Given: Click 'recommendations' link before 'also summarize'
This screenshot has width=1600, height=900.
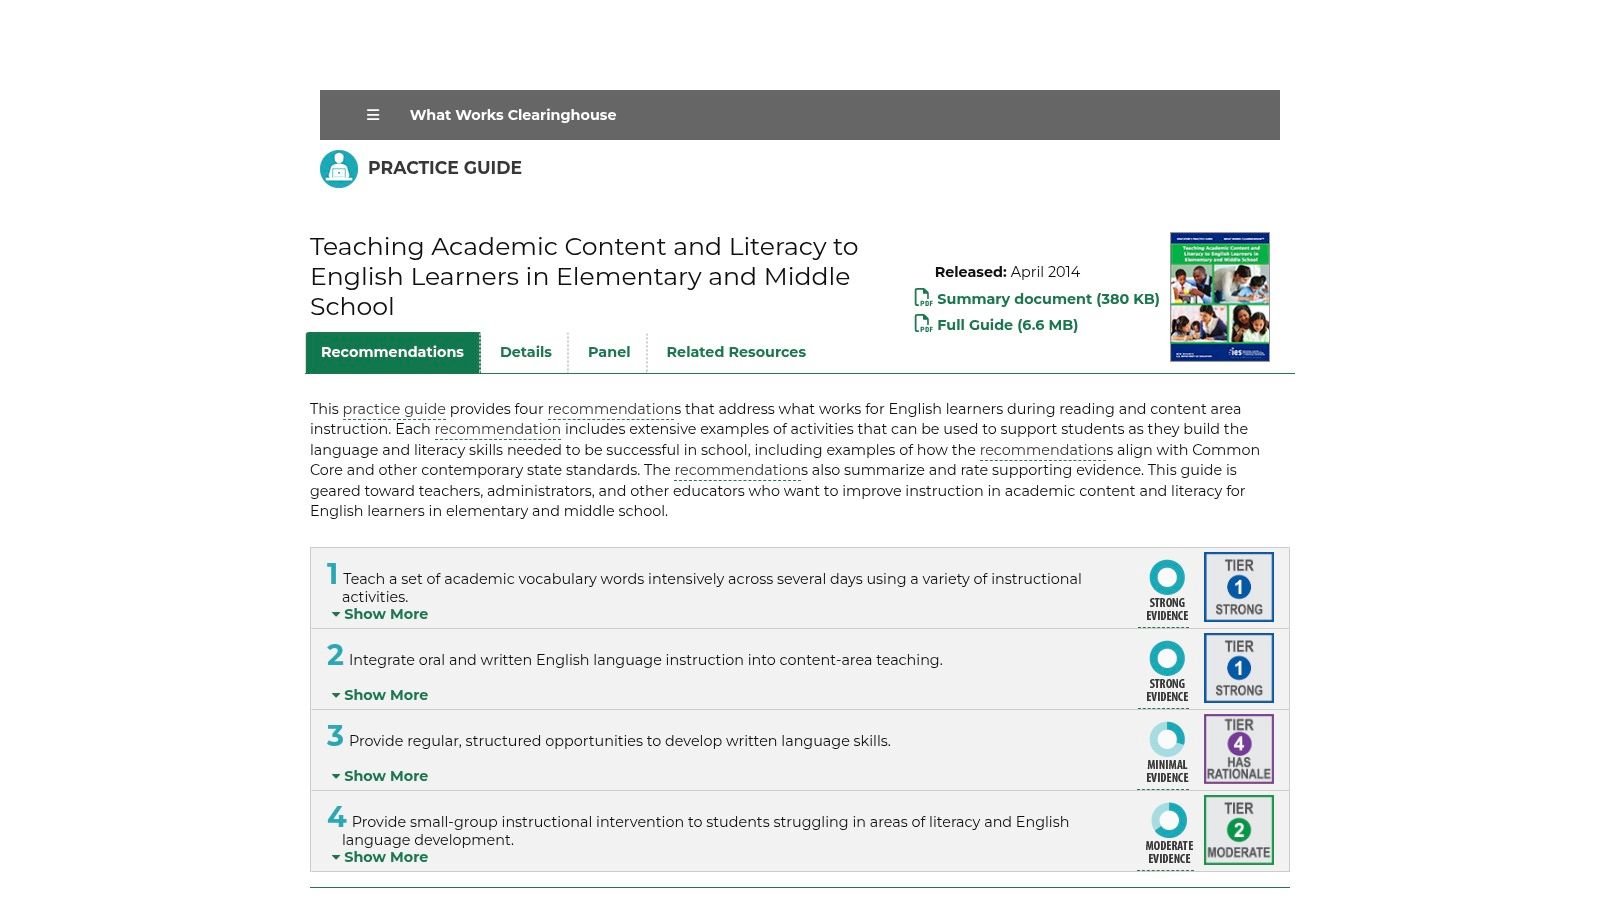Looking at the screenshot, I should coord(737,470).
